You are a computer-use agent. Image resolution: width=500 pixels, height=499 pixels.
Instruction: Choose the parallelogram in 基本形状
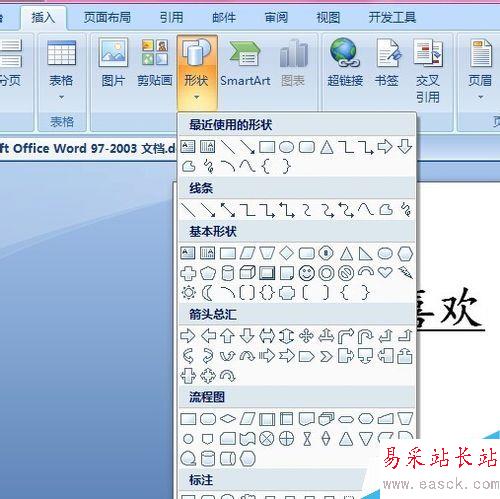coord(247,253)
